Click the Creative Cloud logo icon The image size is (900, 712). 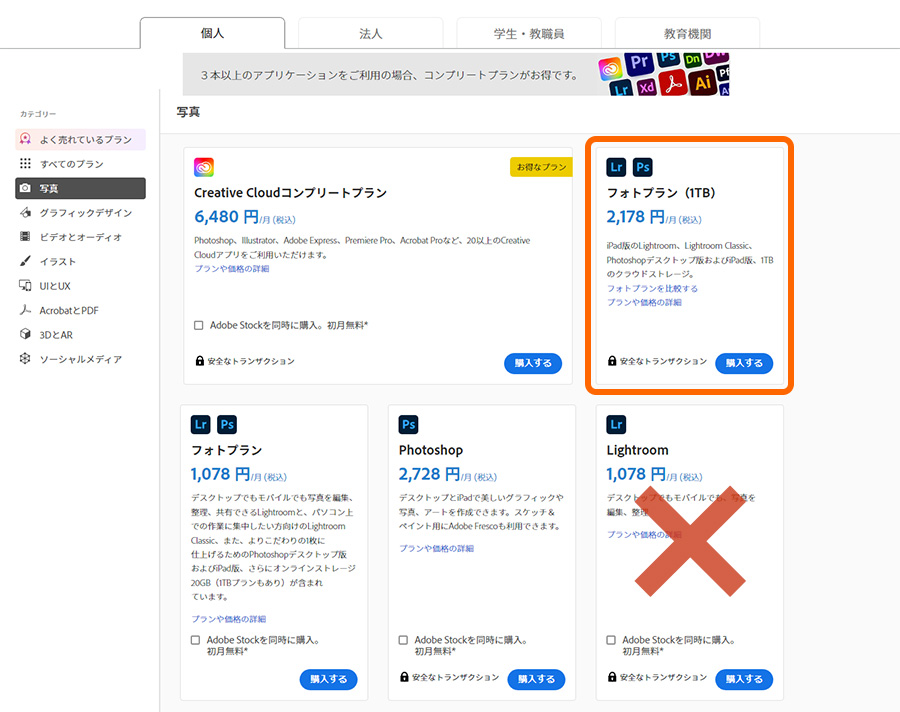coord(204,167)
